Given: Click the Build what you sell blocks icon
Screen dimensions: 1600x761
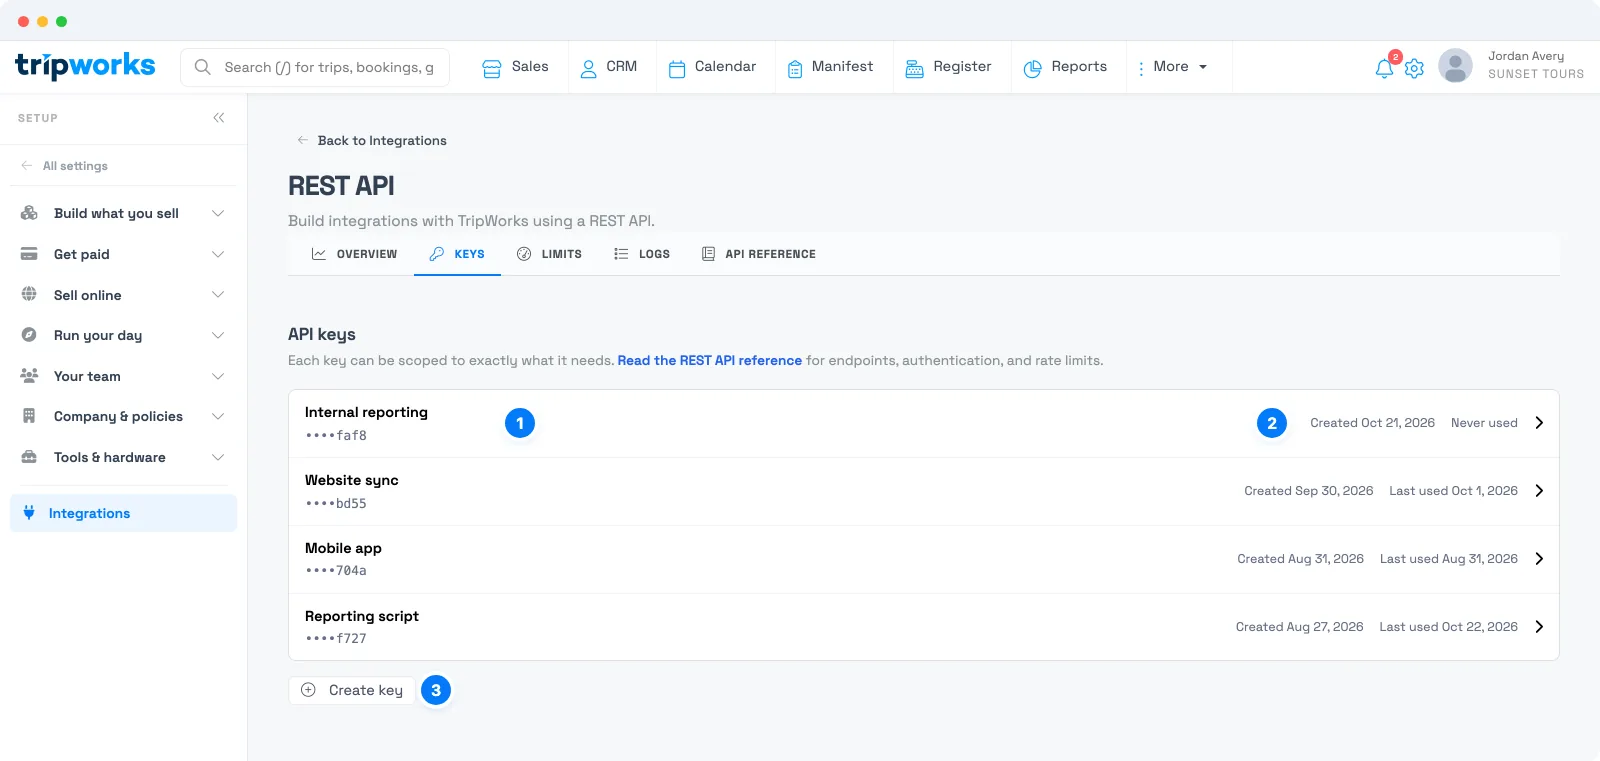Looking at the screenshot, I should click(x=29, y=213).
